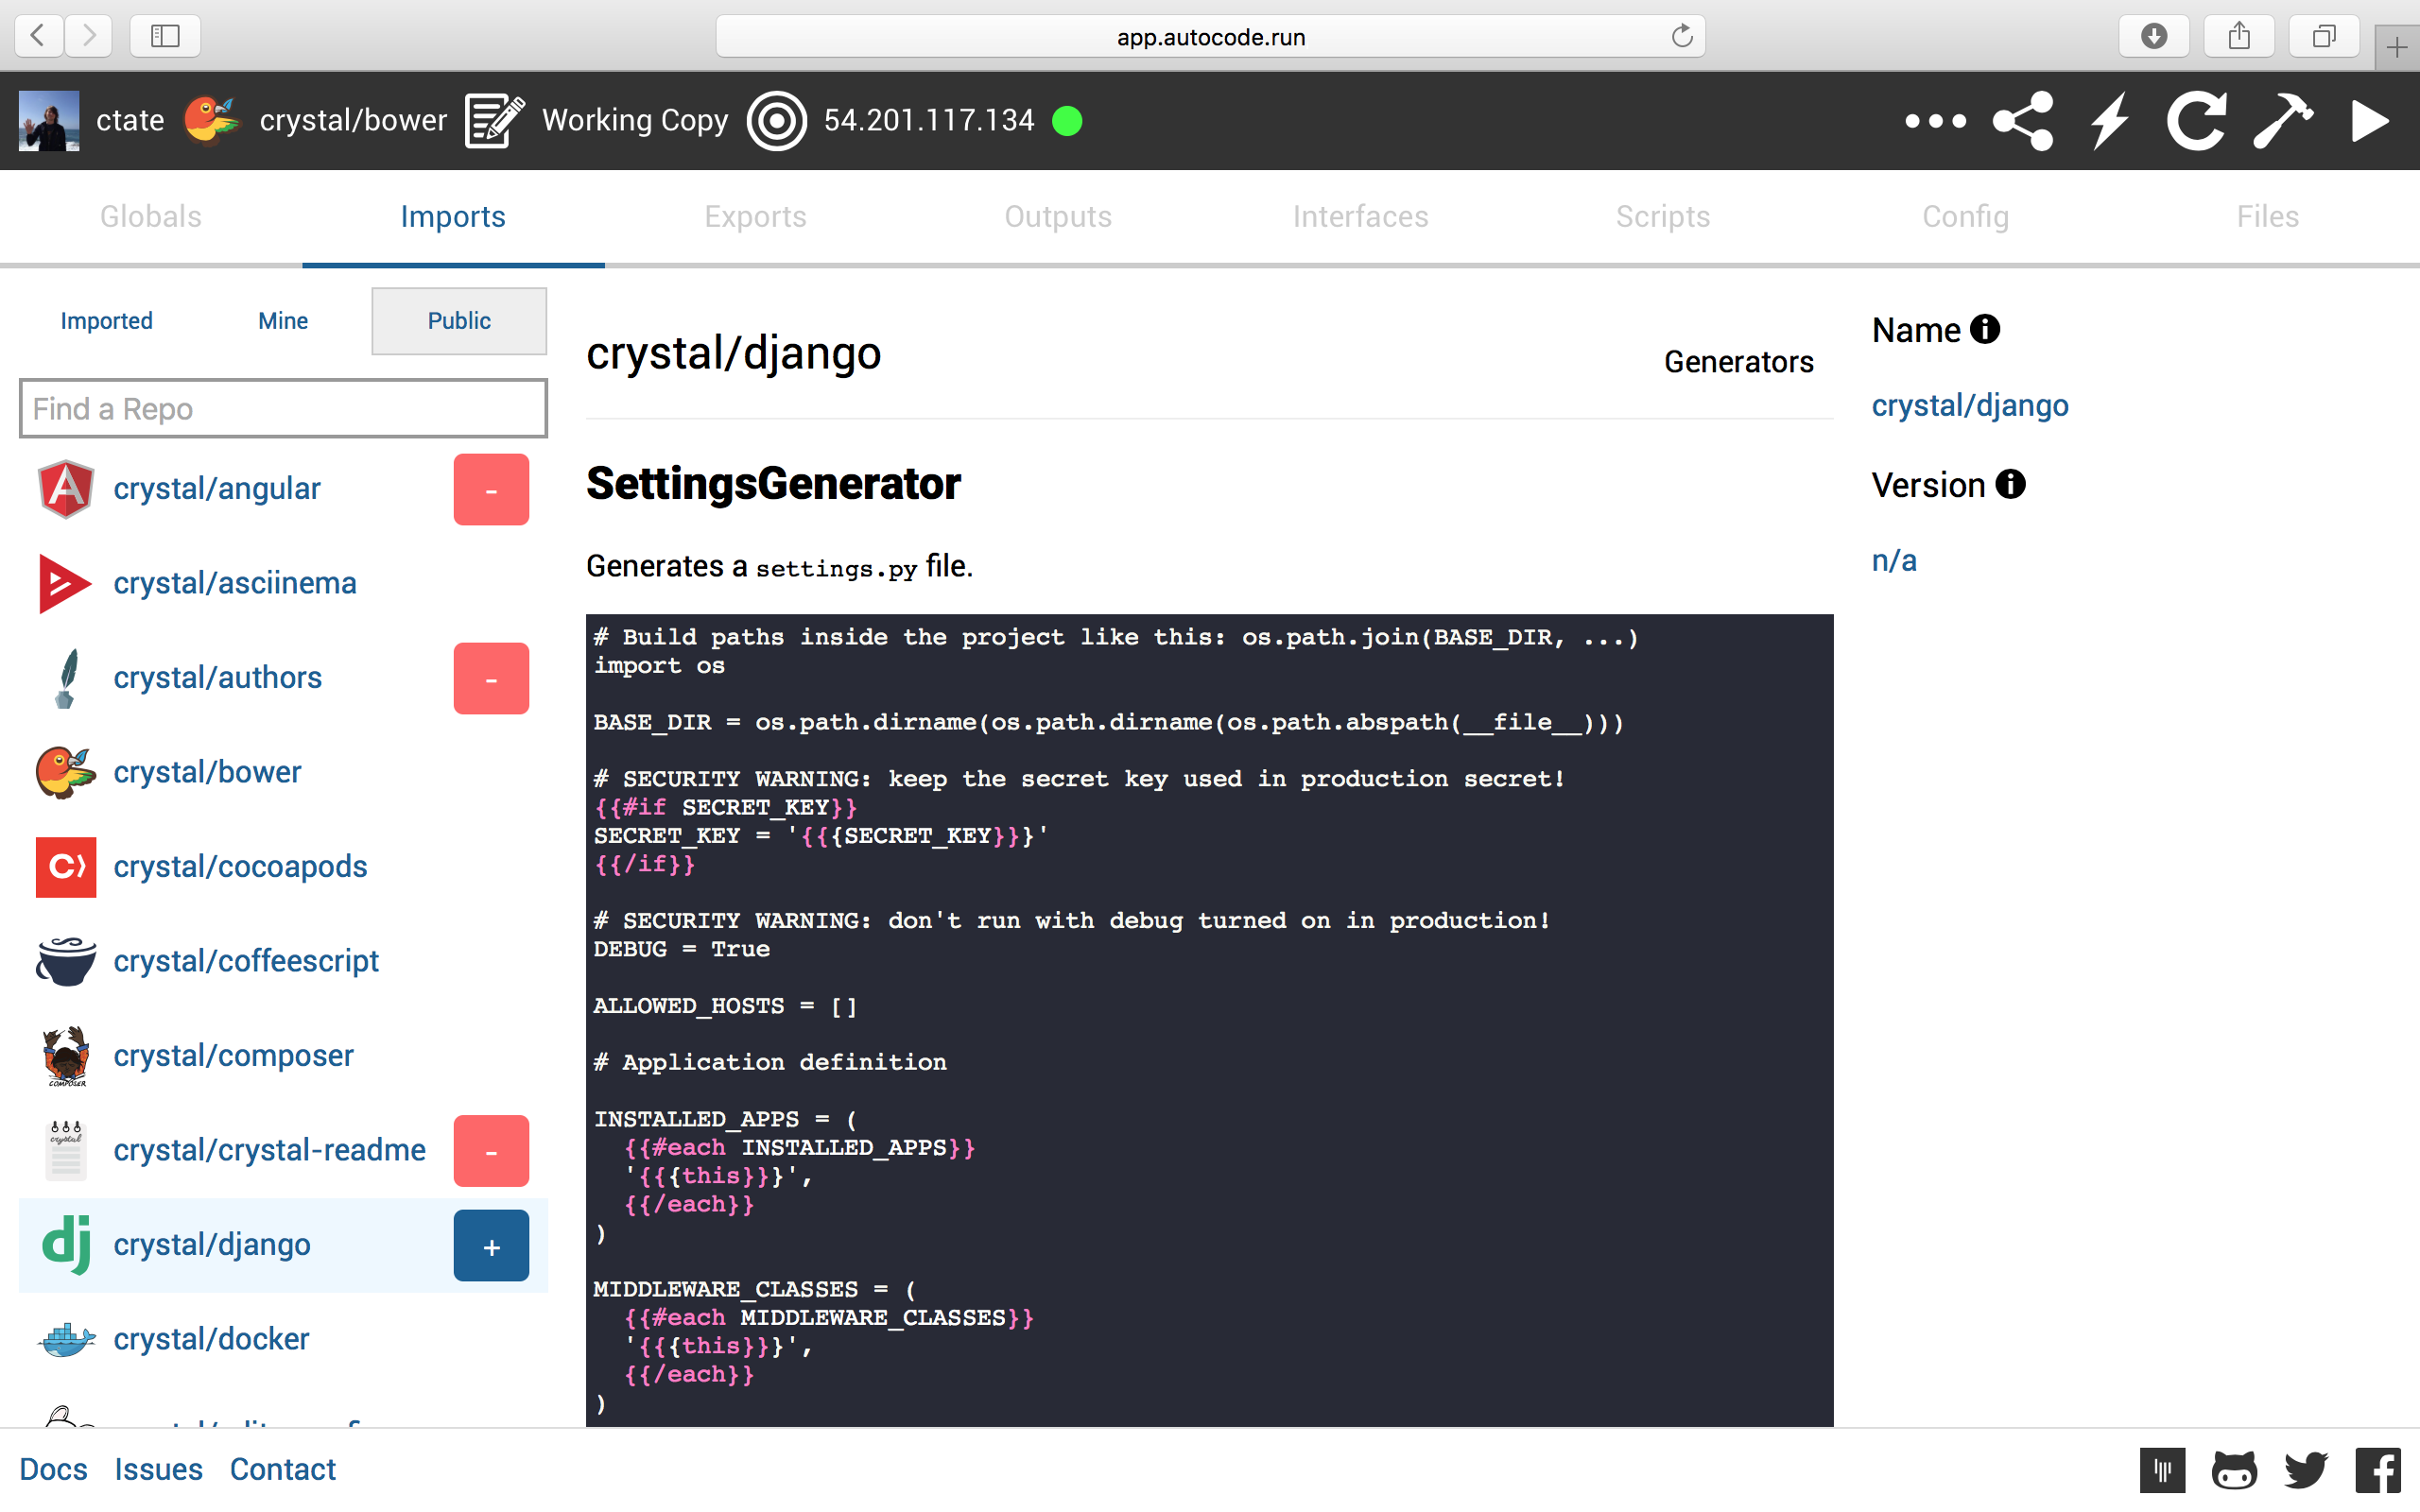Click the circular refresh arrow in app header
This screenshot has width=2420, height=1512.
(2196, 121)
